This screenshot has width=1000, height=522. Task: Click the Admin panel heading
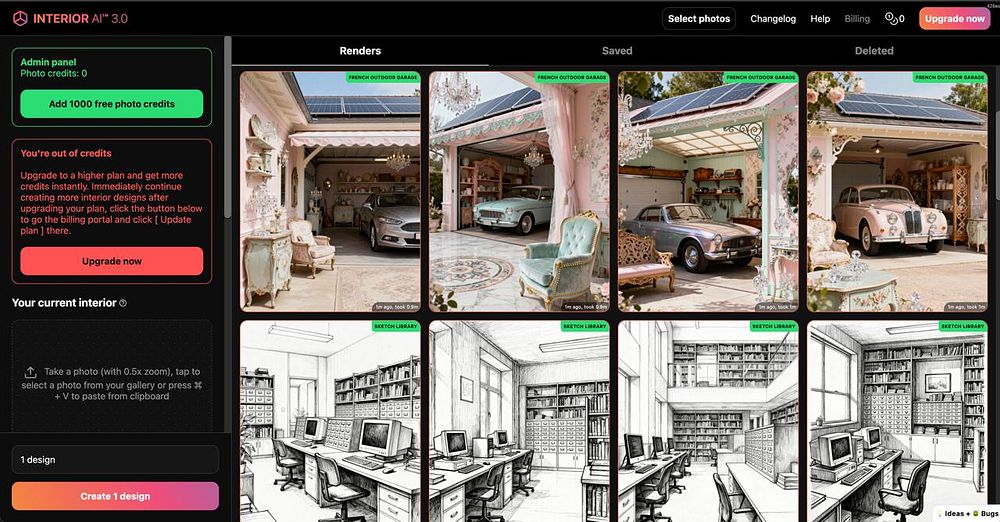tap(48, 62)
